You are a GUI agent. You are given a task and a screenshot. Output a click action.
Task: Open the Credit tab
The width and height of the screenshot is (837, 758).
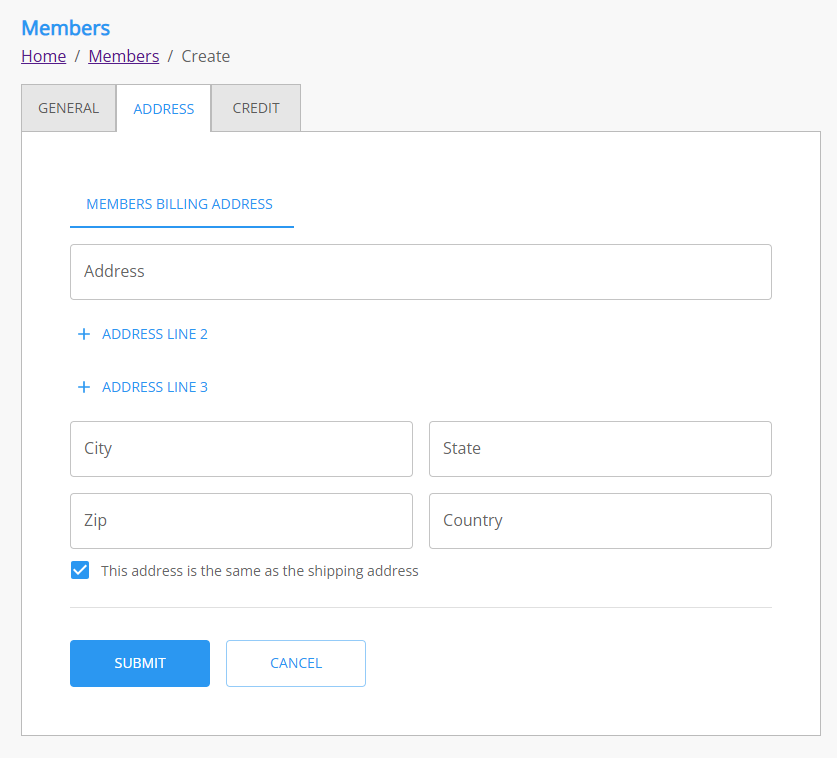click(256, 108)
